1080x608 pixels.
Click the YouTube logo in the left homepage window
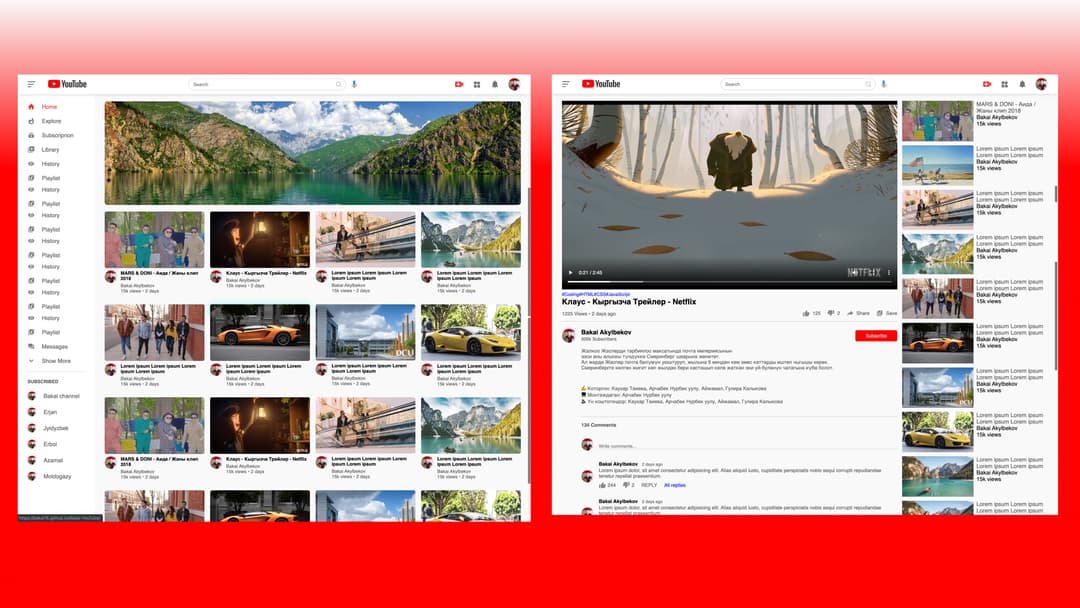67,84
